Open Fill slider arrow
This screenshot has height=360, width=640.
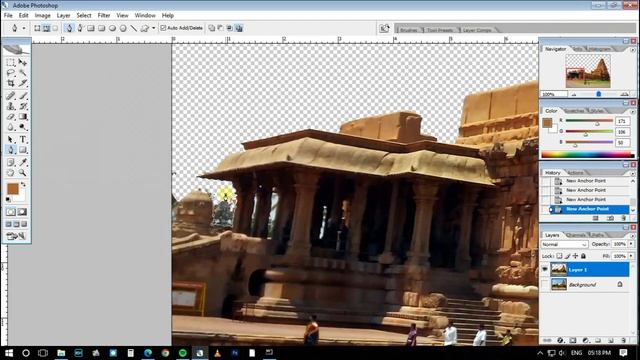click(631, 256)
